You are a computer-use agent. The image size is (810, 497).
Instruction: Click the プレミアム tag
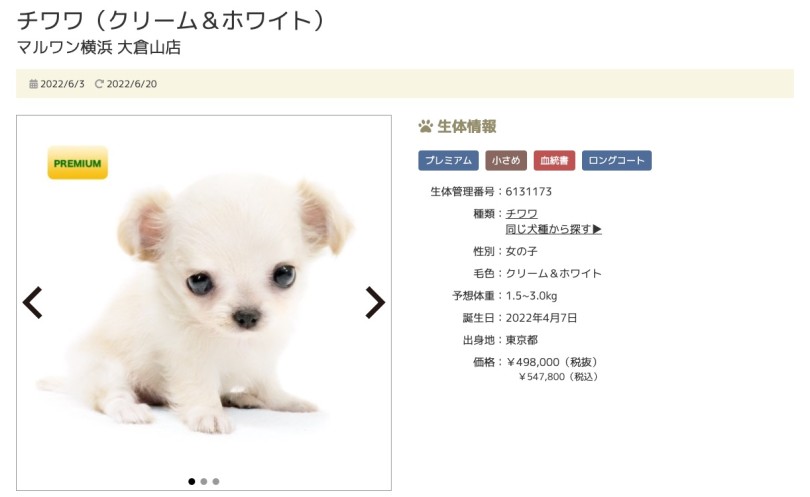point(448,161)
